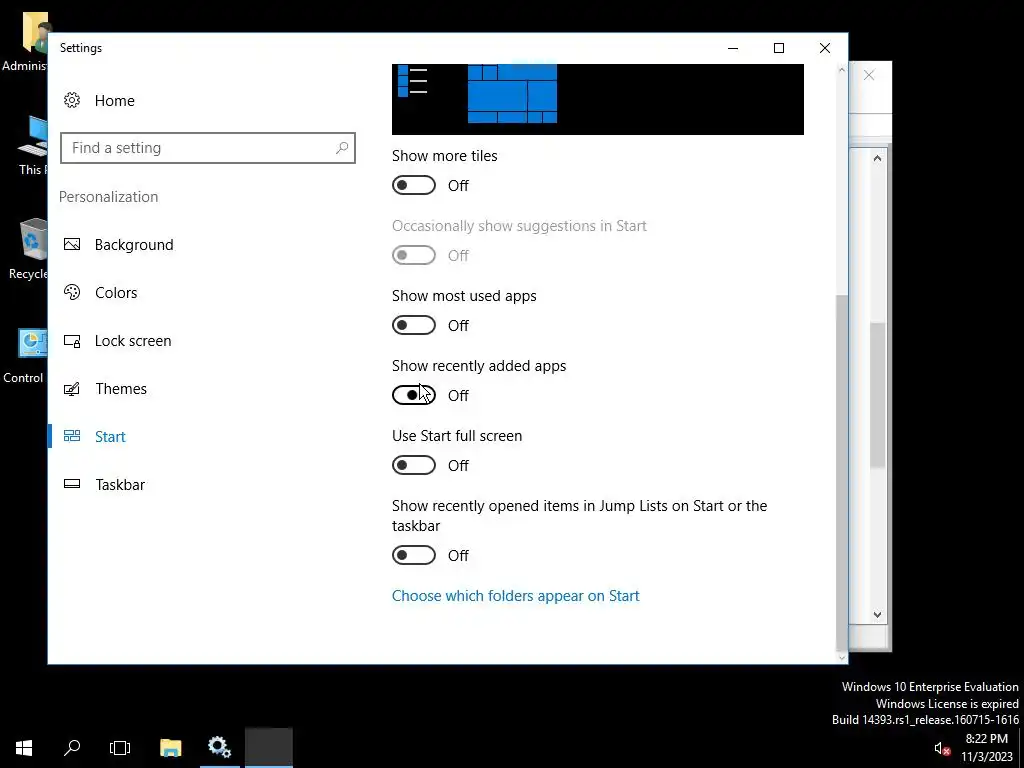
Task: Click background window scrollbar up arrow
Action: [x=877, y=158]
